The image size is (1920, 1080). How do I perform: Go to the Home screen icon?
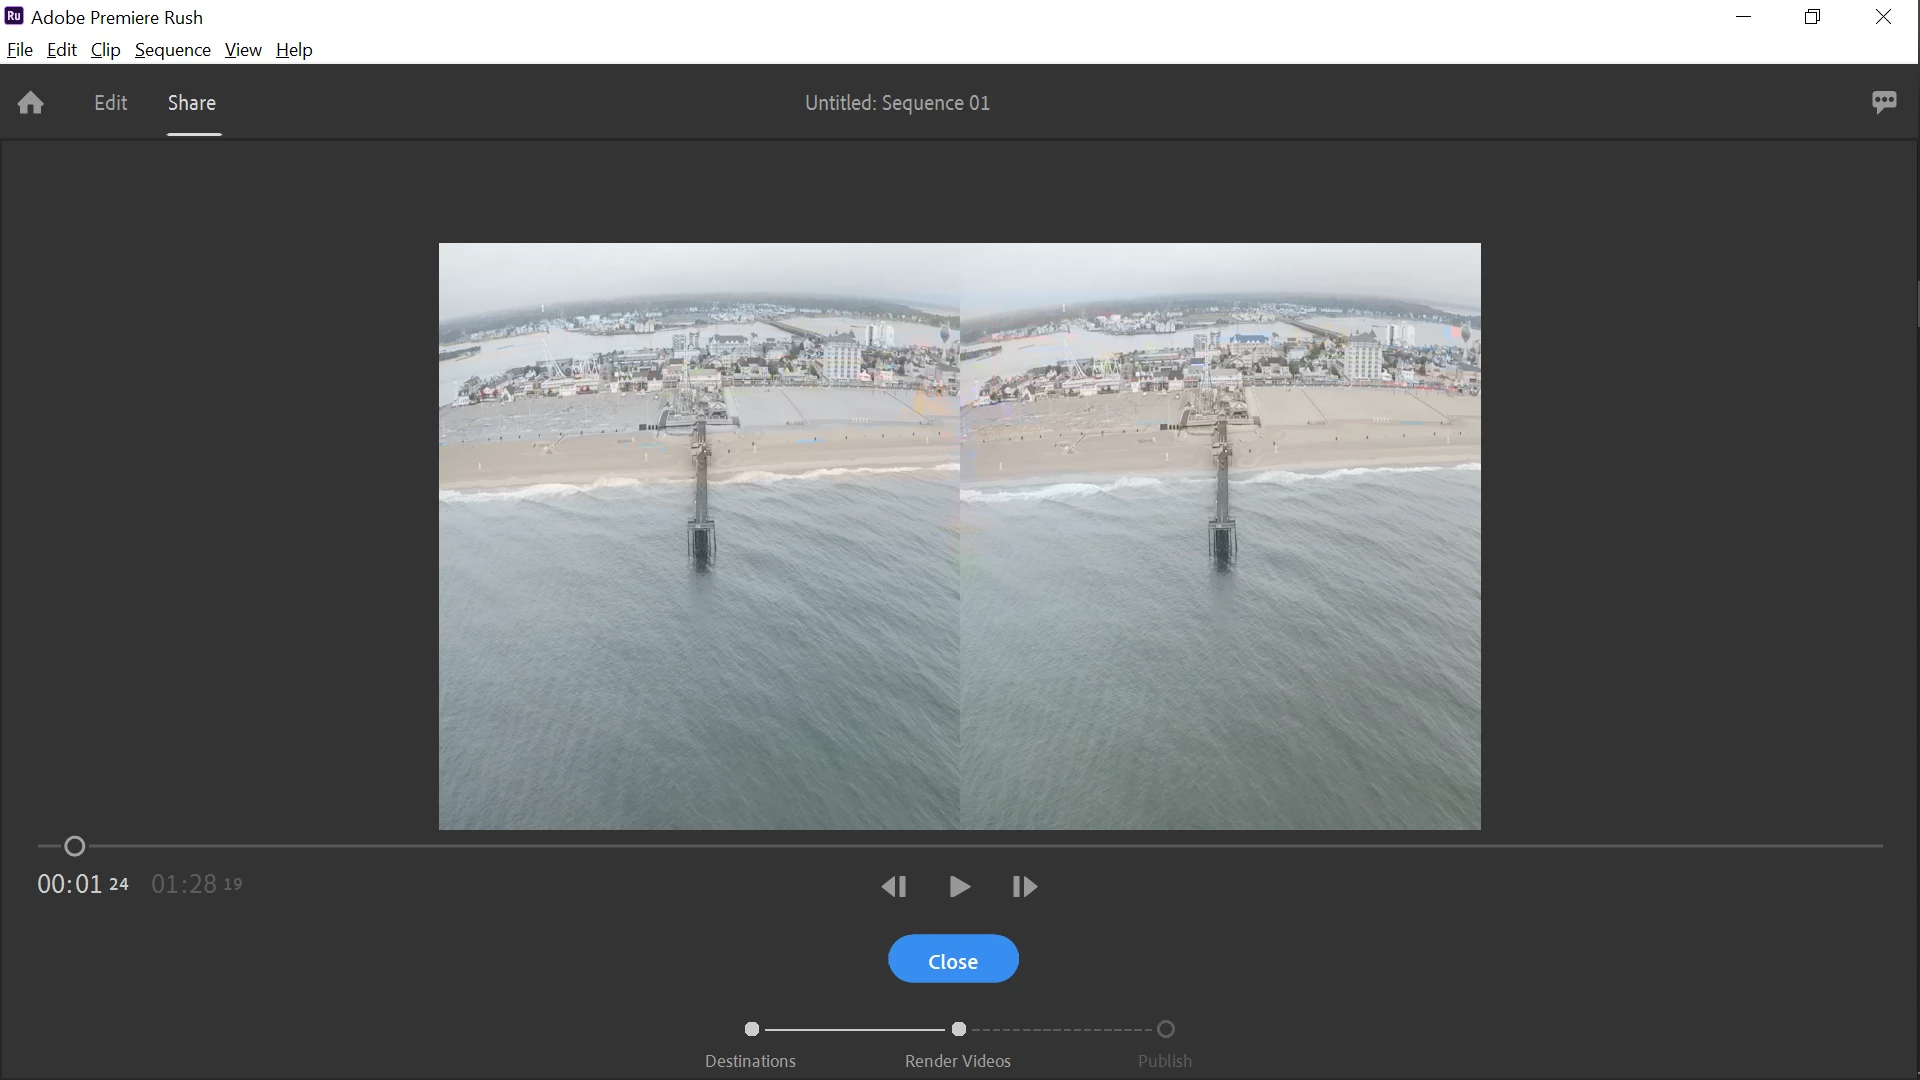[x=30, y=103]
